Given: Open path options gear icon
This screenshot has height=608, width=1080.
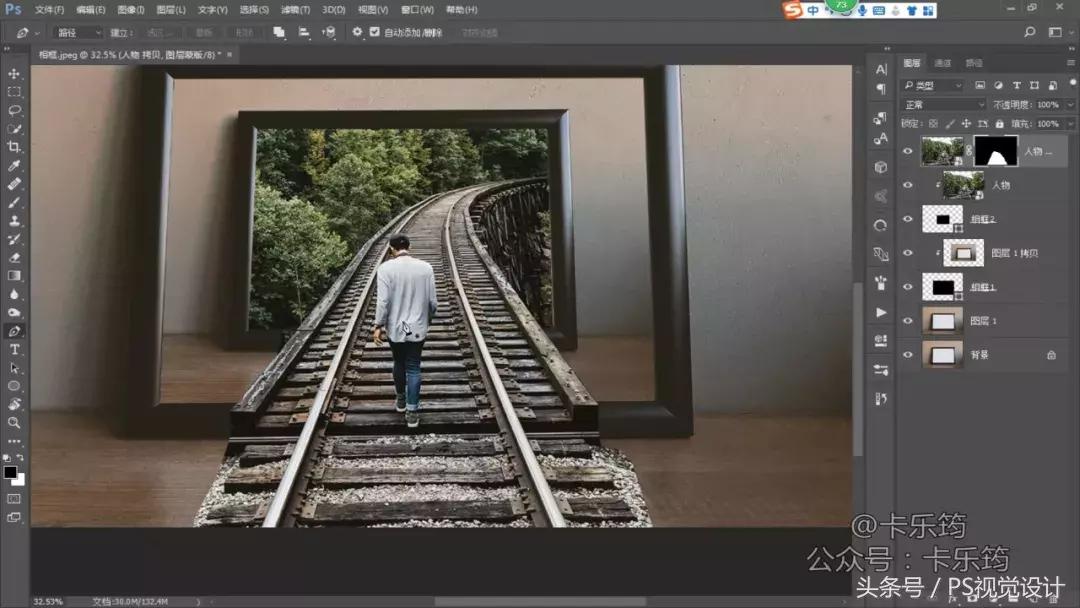Looking at the screenshot, I should (357, 32).
